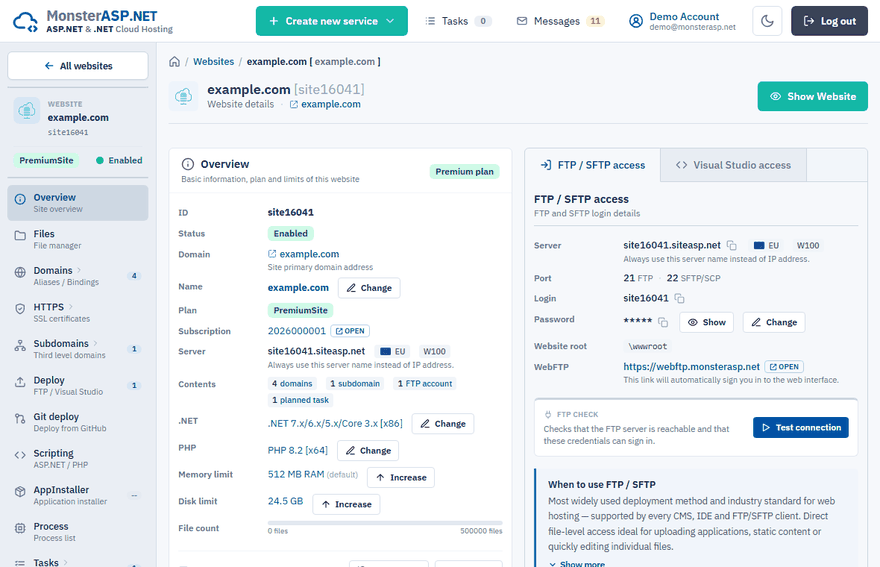
Task: Change the PHP 8.2 version
Action: pyautogui.click(x=368, y=451)
